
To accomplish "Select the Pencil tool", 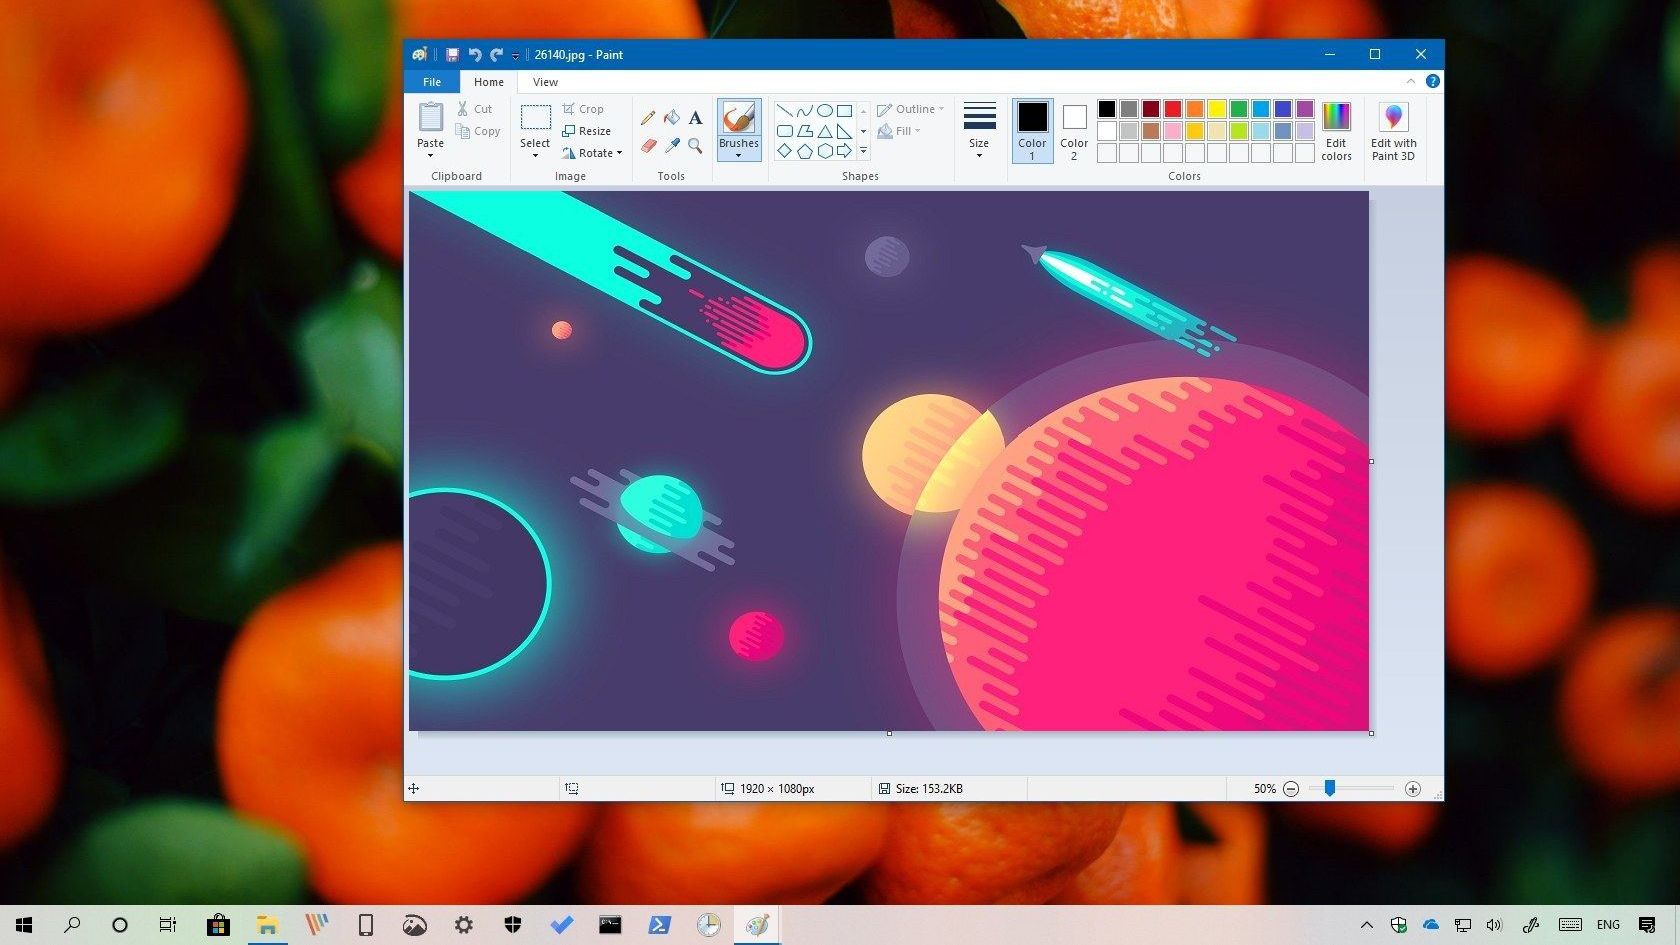I will point(648,118).
